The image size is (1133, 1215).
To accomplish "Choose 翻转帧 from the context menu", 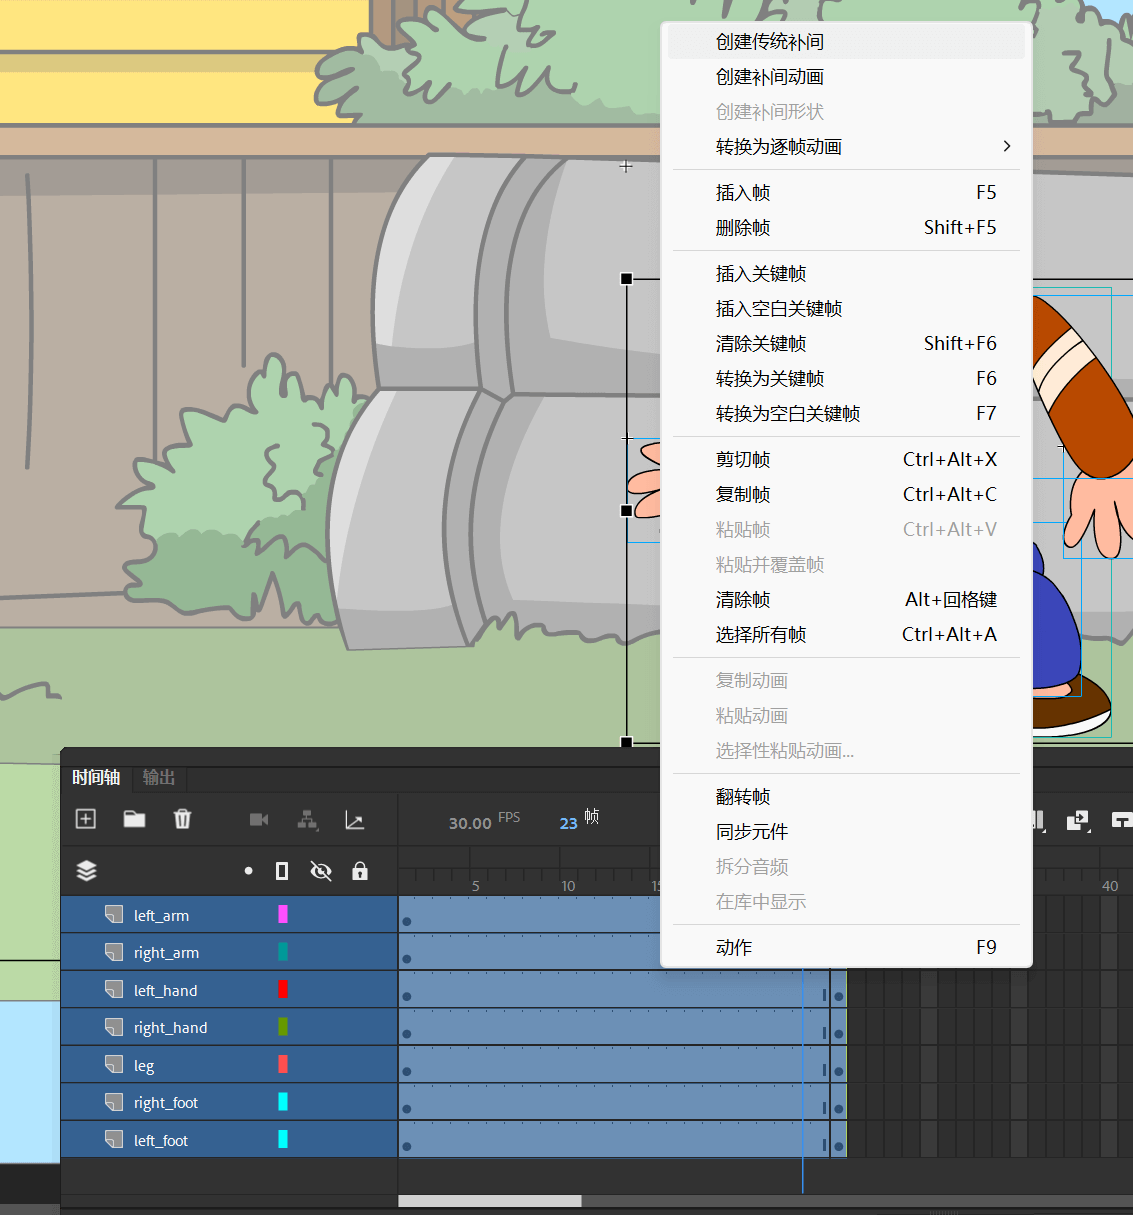I will click(846, 797).
